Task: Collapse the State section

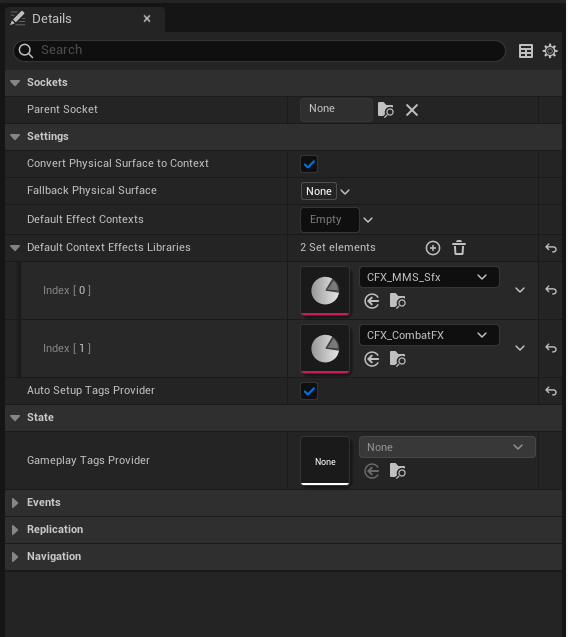Action: [15, 418]
